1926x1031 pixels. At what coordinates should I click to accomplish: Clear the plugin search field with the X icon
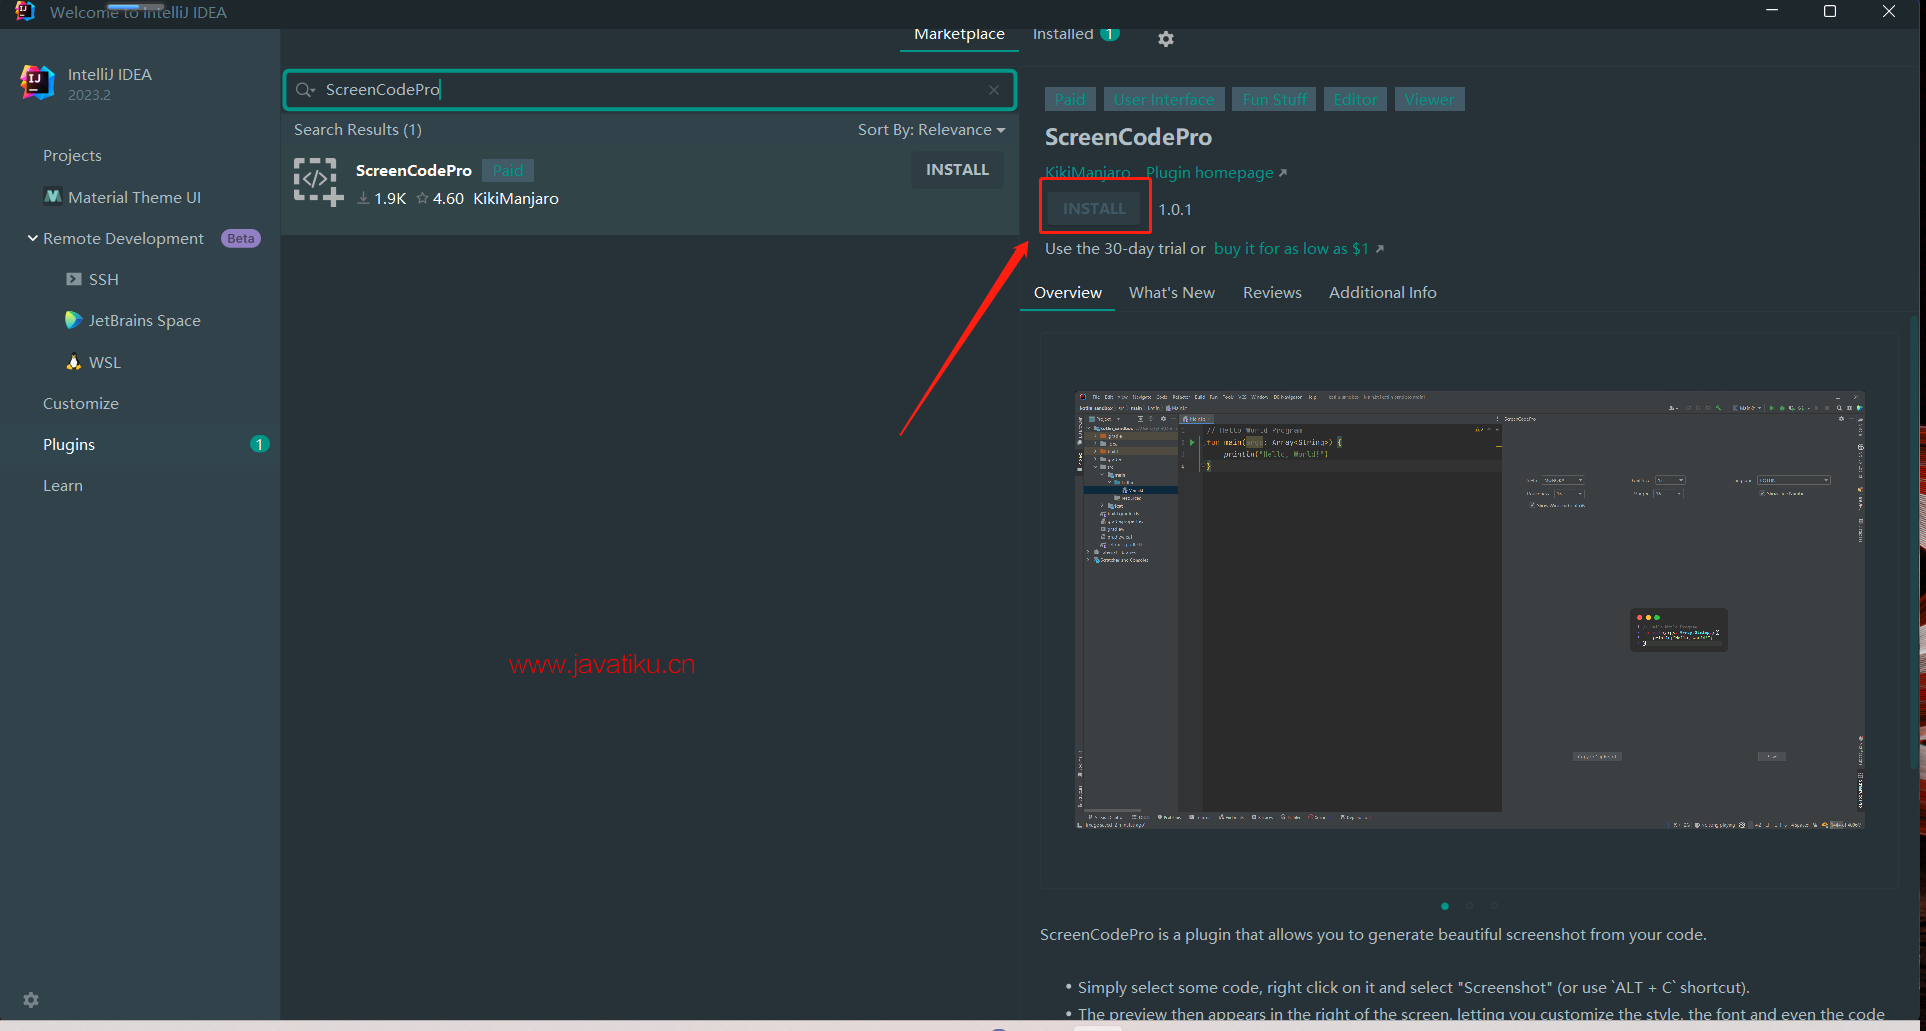(x=994, y=90)
